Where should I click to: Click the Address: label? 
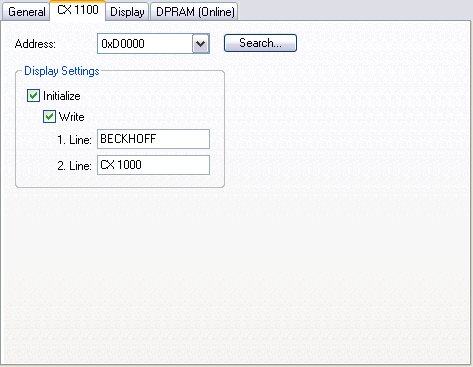tap(35, 44)
